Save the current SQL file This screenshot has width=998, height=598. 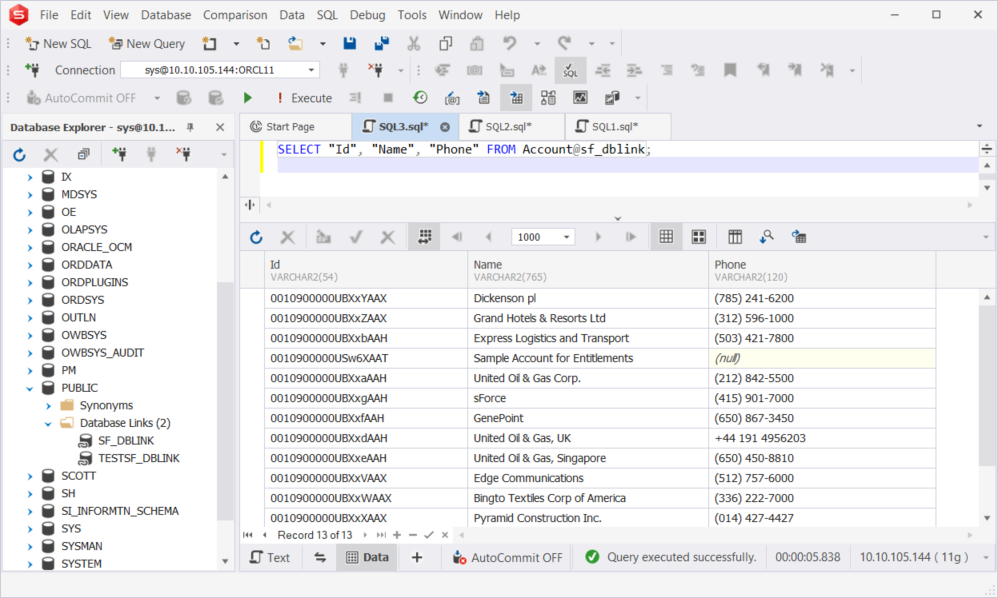(x=351, y=43)
